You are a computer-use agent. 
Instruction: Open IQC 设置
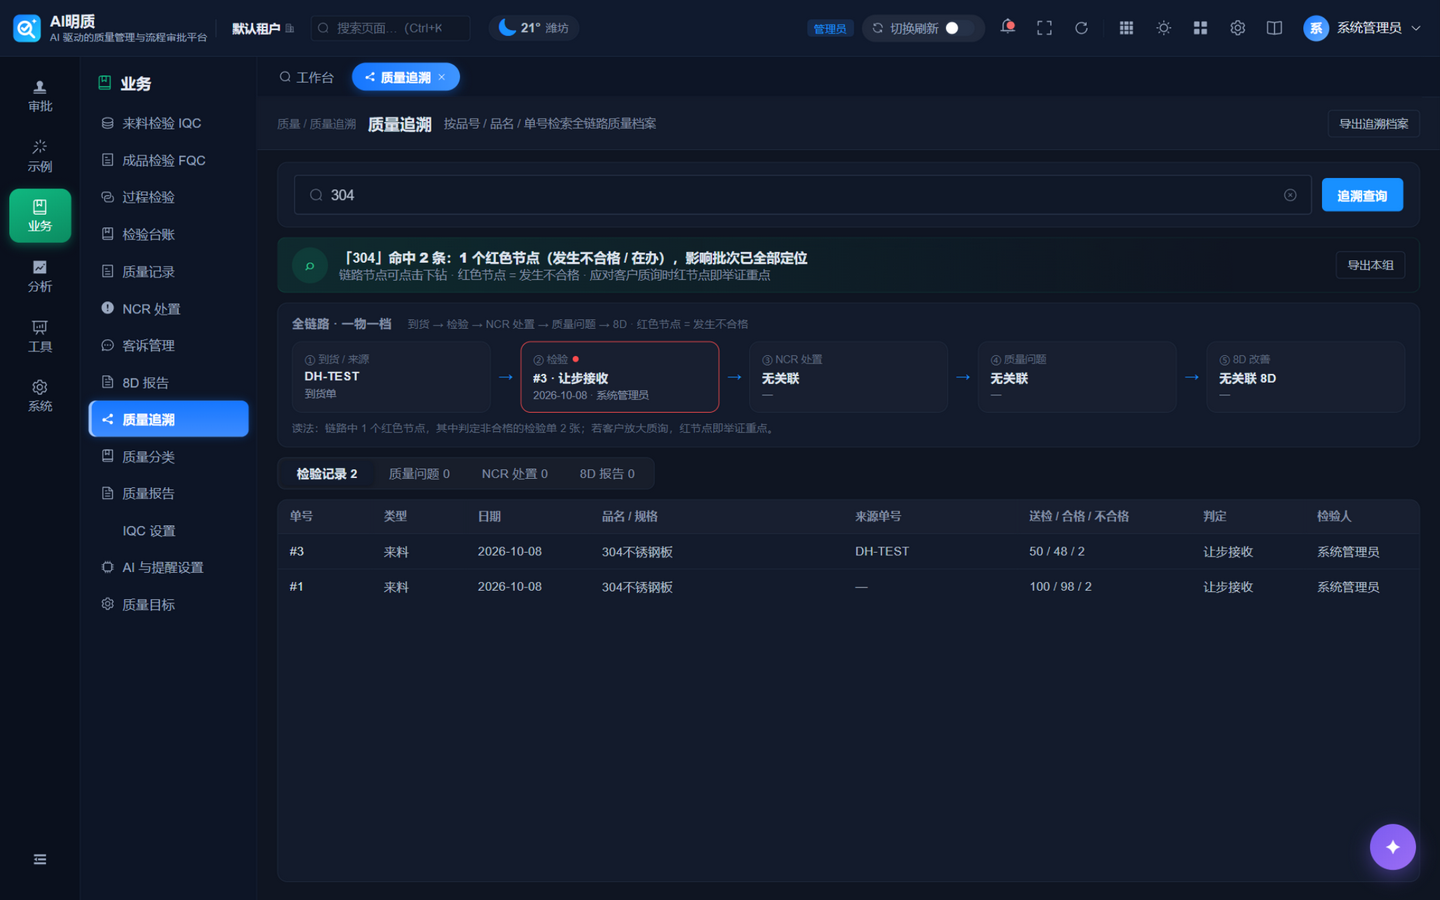pyautogui.click(x=168, y=530)
